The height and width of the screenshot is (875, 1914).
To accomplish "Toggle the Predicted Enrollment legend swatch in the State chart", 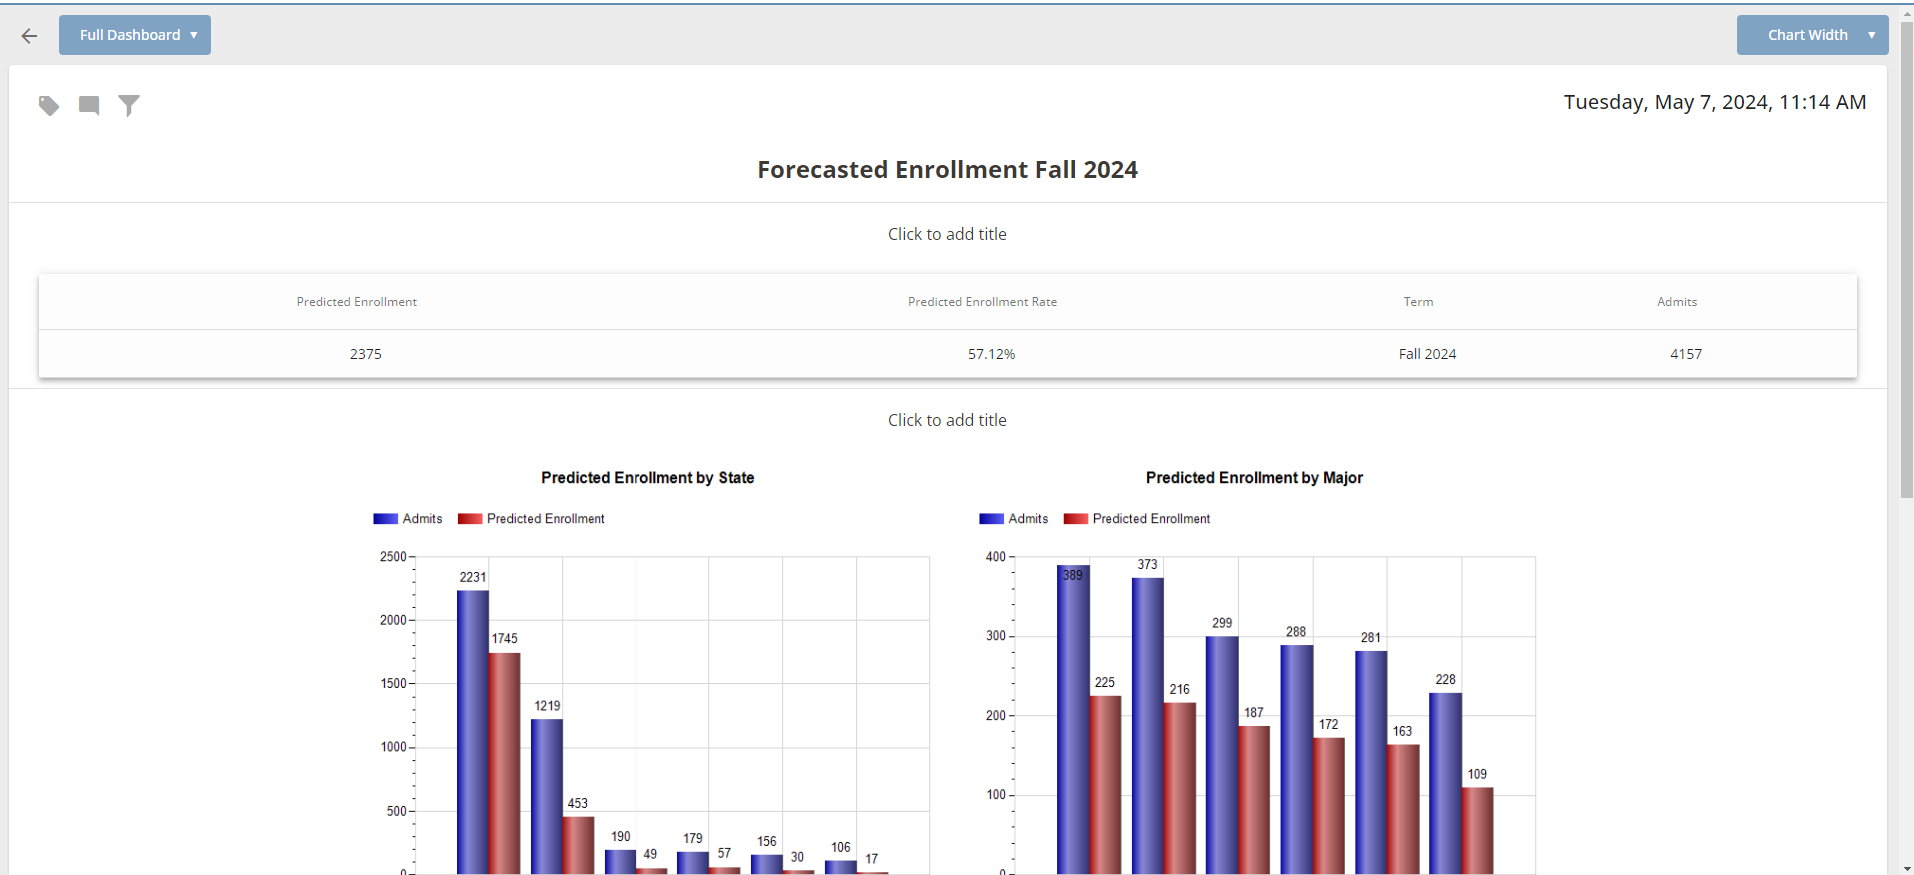I will click(470, 519).
